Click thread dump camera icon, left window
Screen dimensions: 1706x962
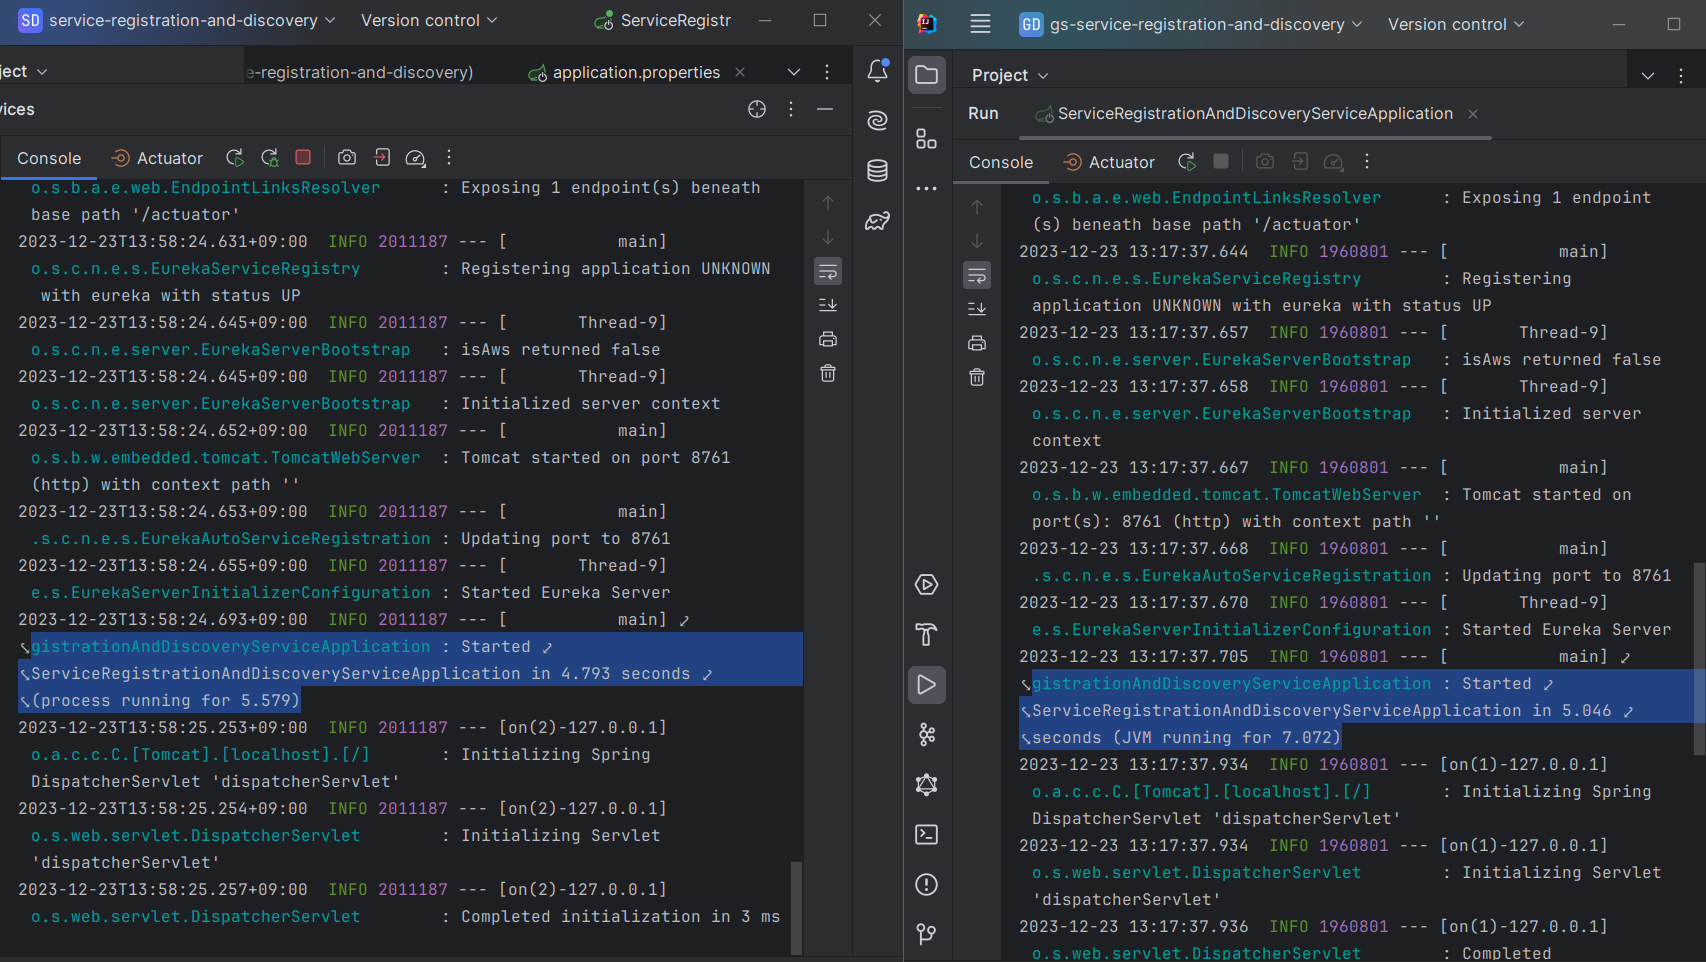pyautogui.click(x=347, y=158)
